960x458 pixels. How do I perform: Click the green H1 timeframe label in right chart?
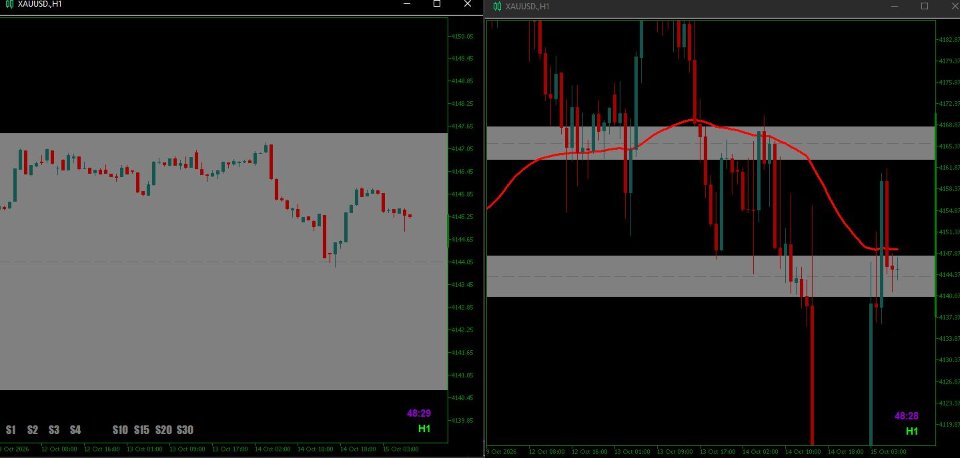click(912, 431)
